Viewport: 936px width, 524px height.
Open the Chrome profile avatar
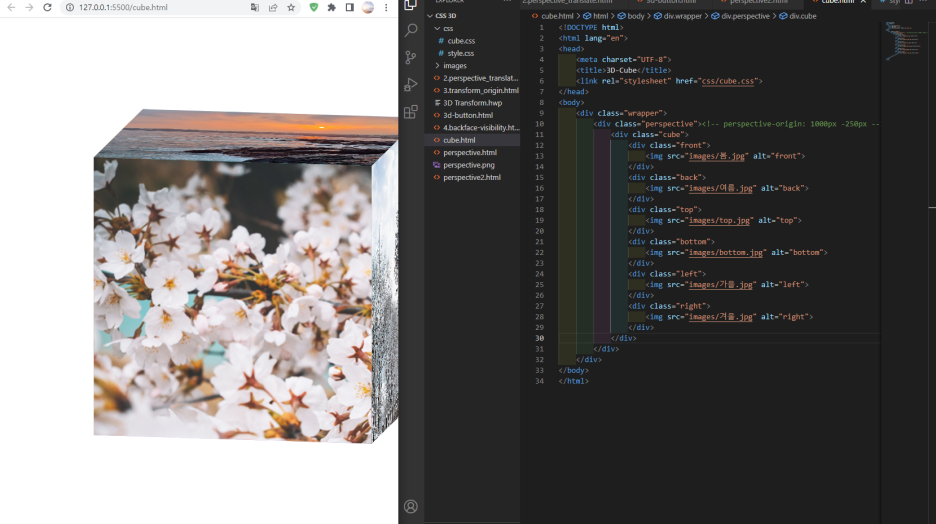[368, 7]
